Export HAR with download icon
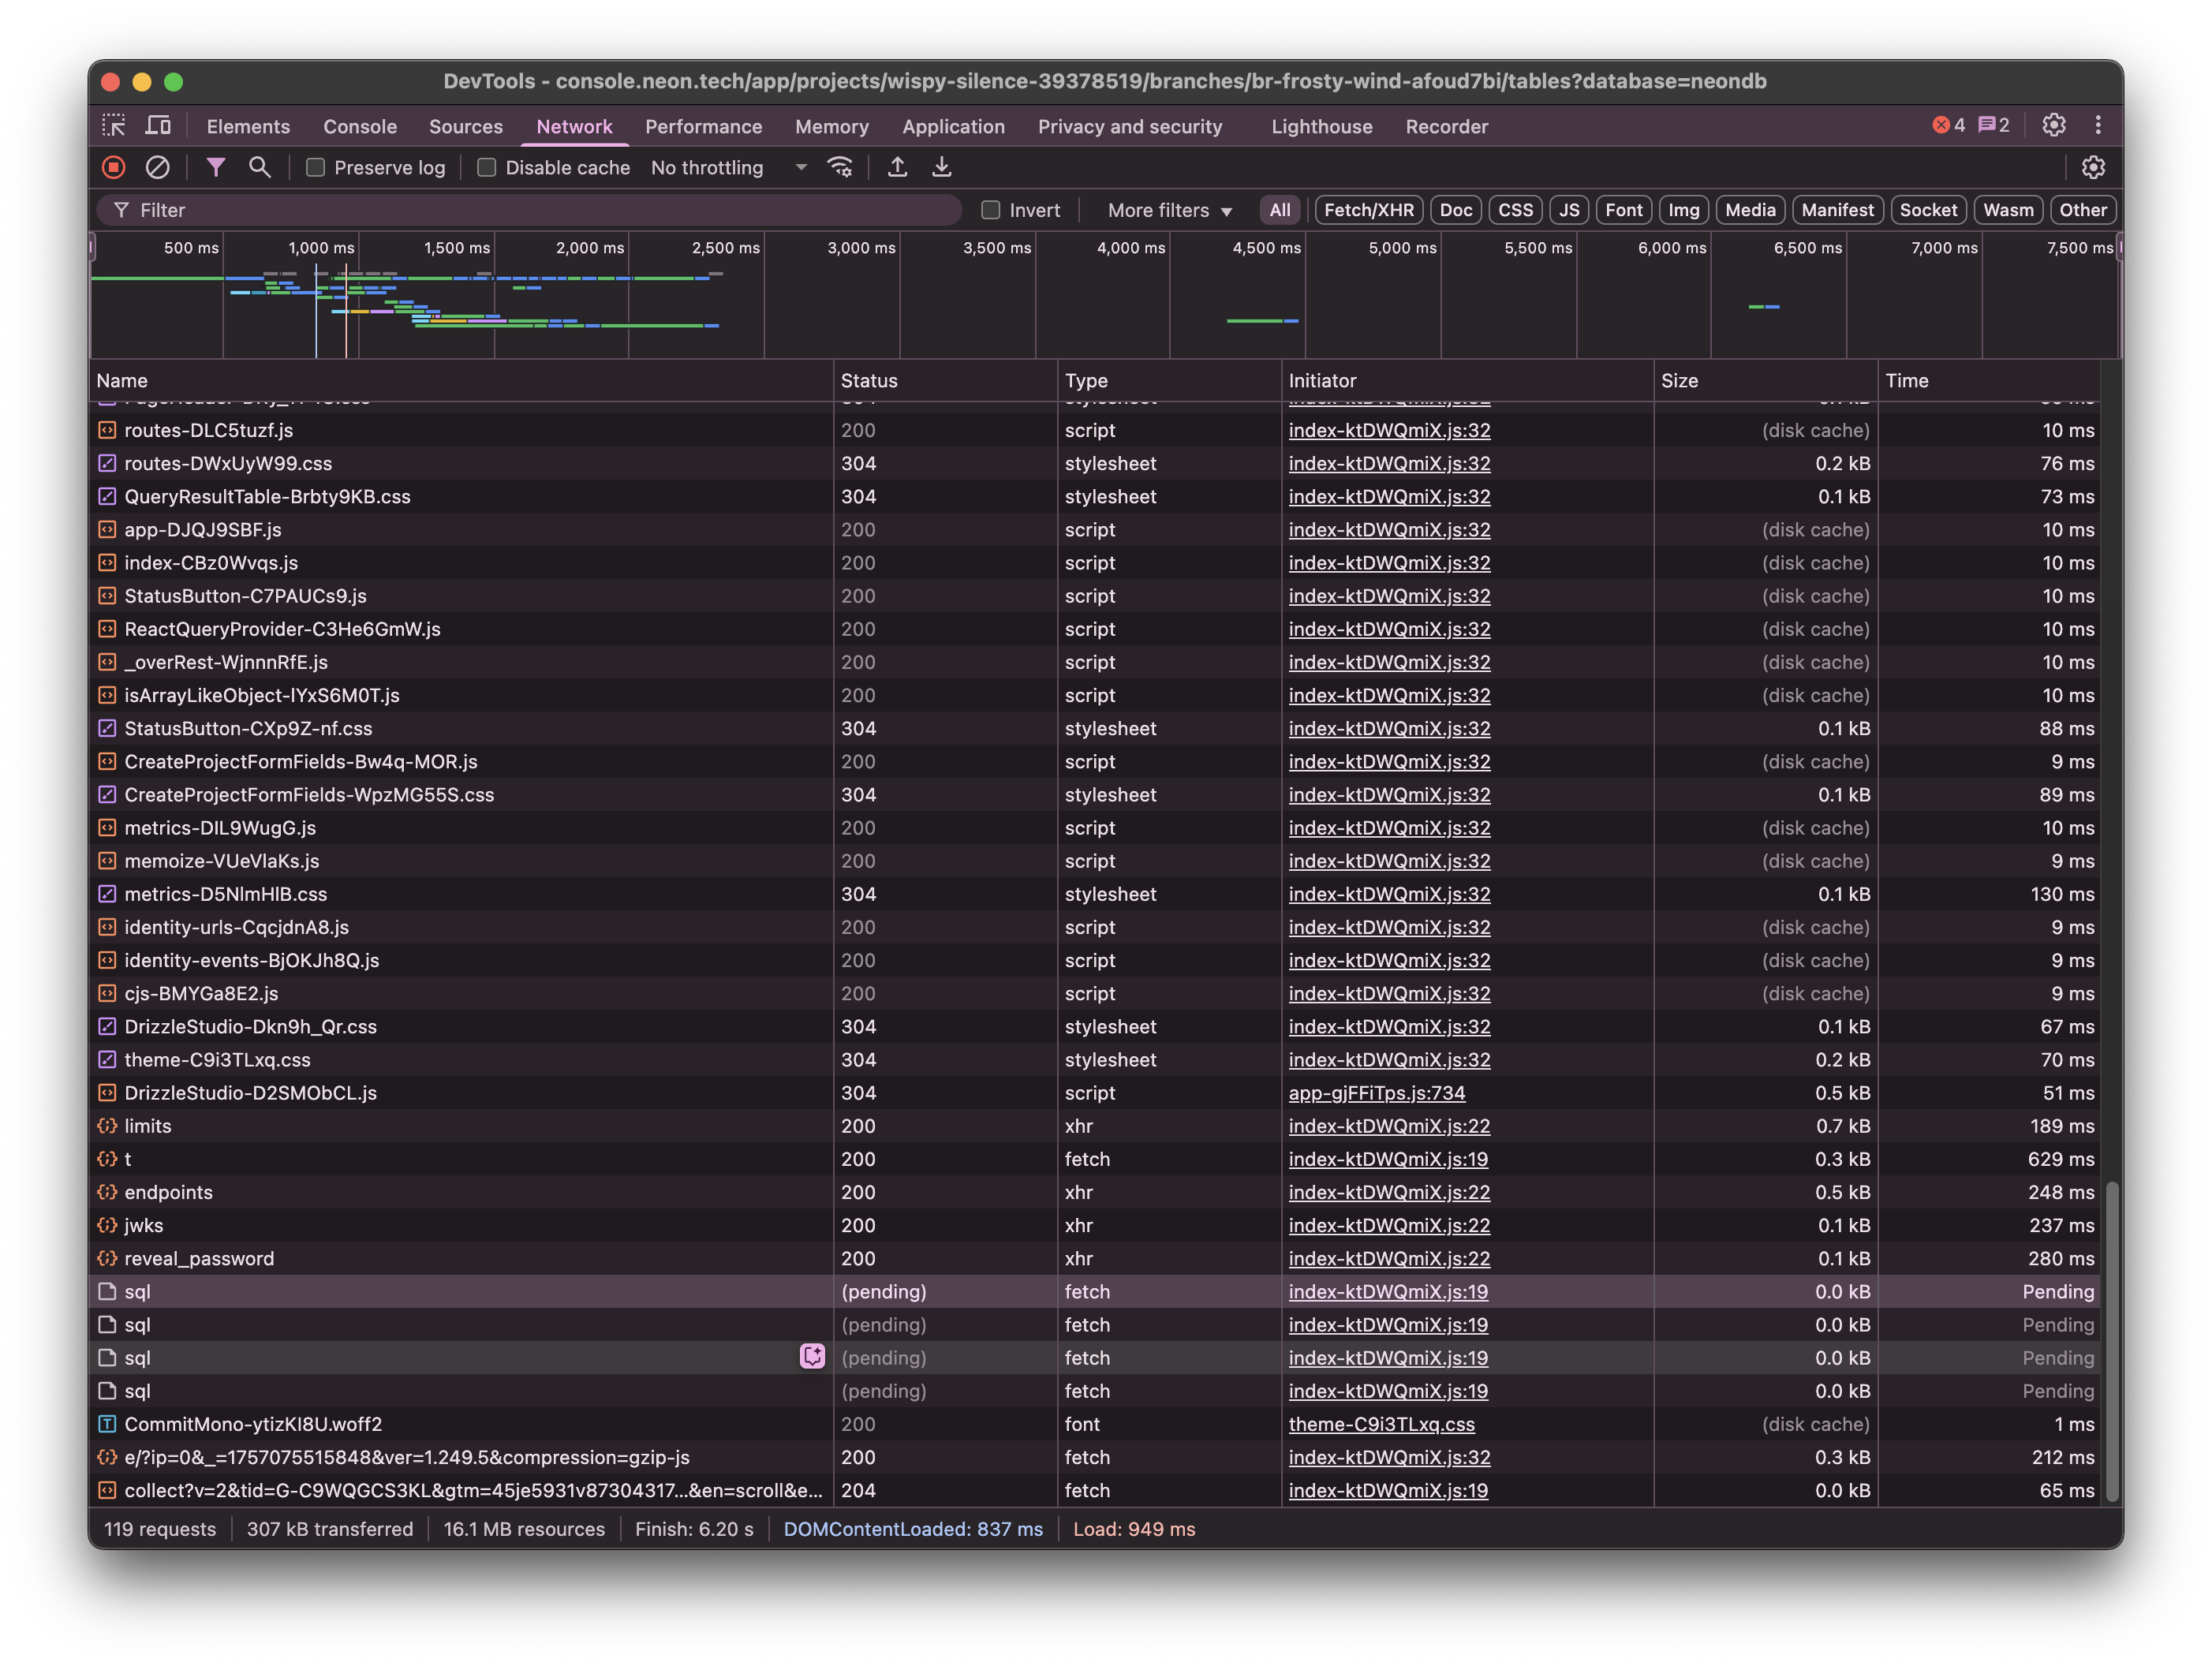The image size is (2212, 1666). click(x=942, y=168)
